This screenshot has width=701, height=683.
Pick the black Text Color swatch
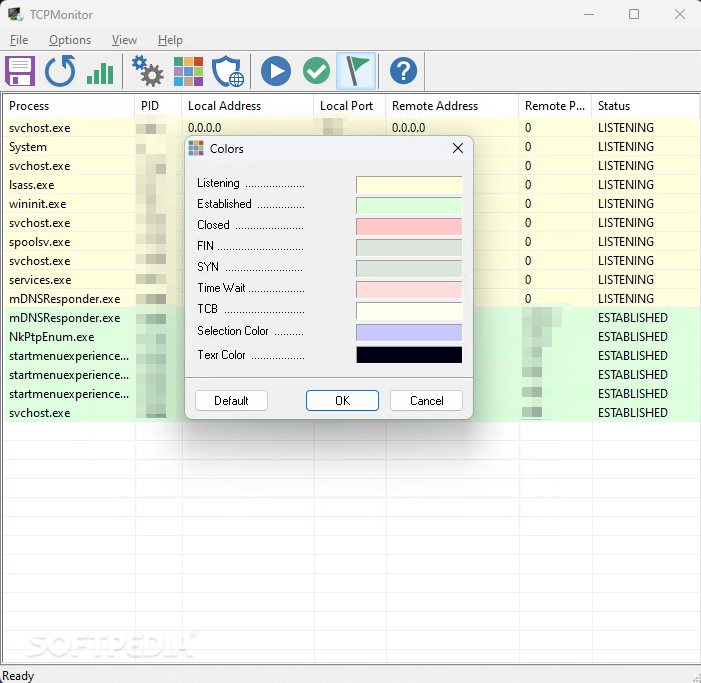(409, 354)
